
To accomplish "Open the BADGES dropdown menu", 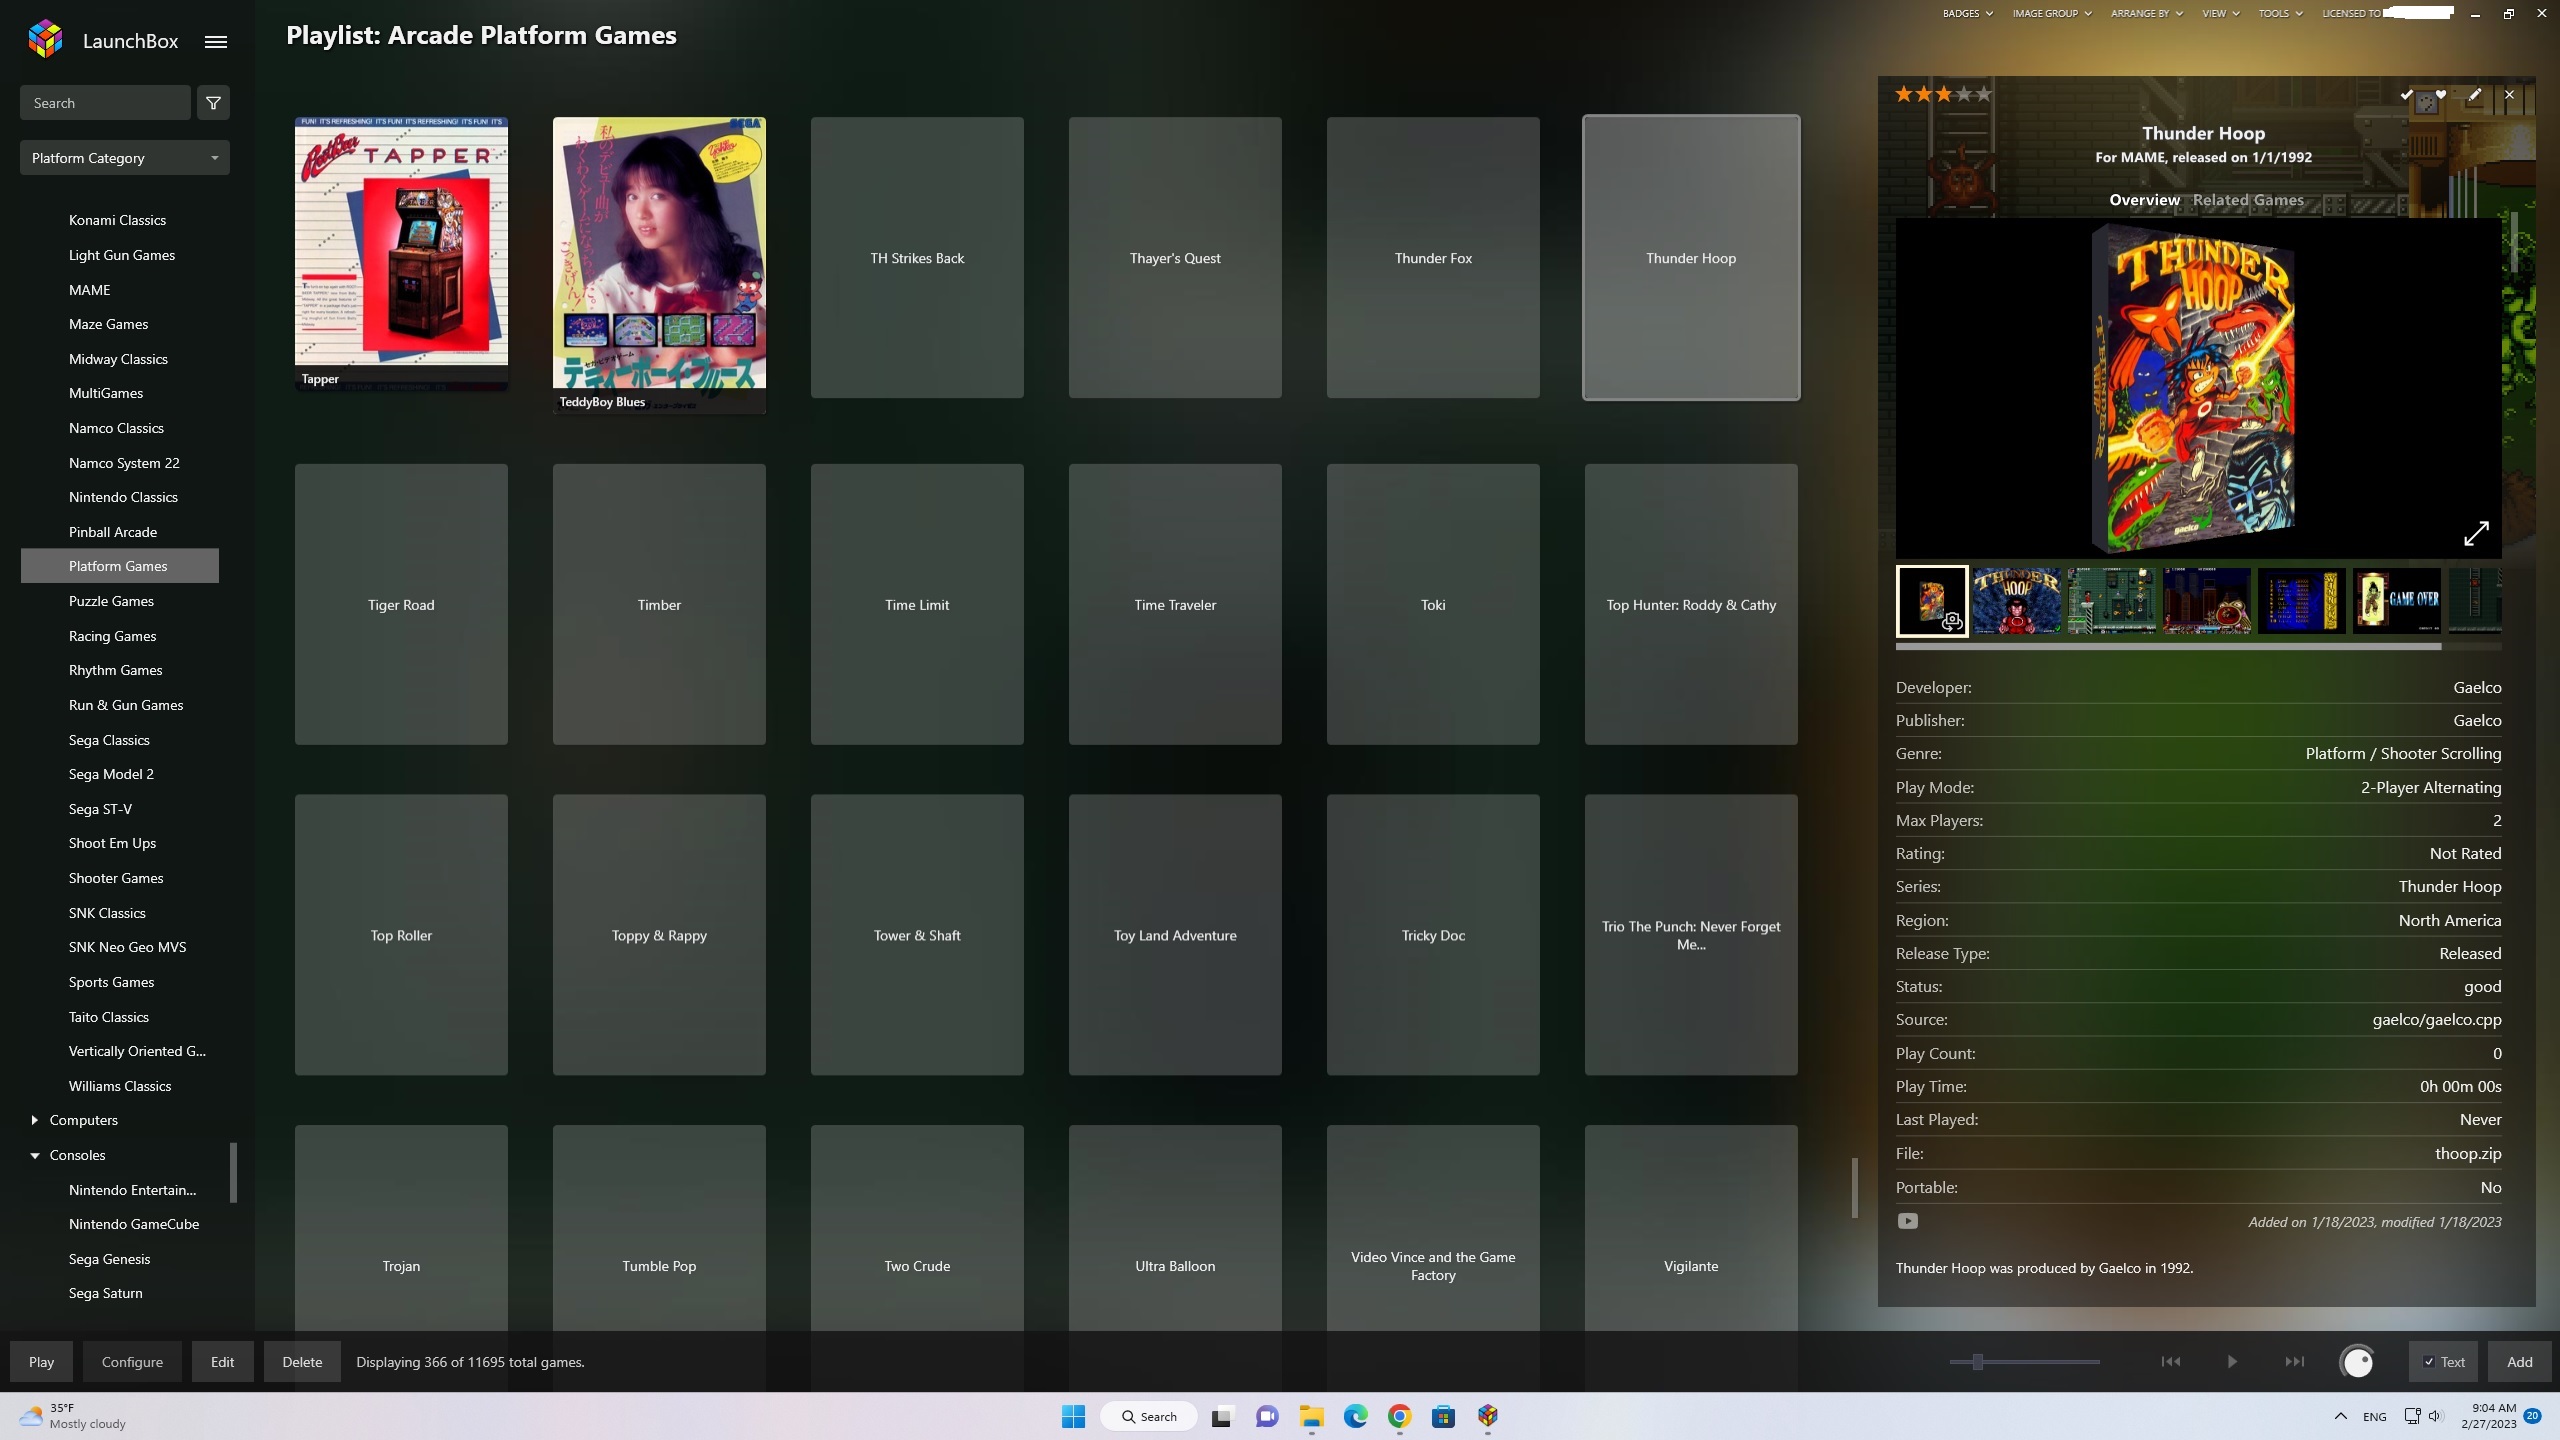I will (1967, 13).
